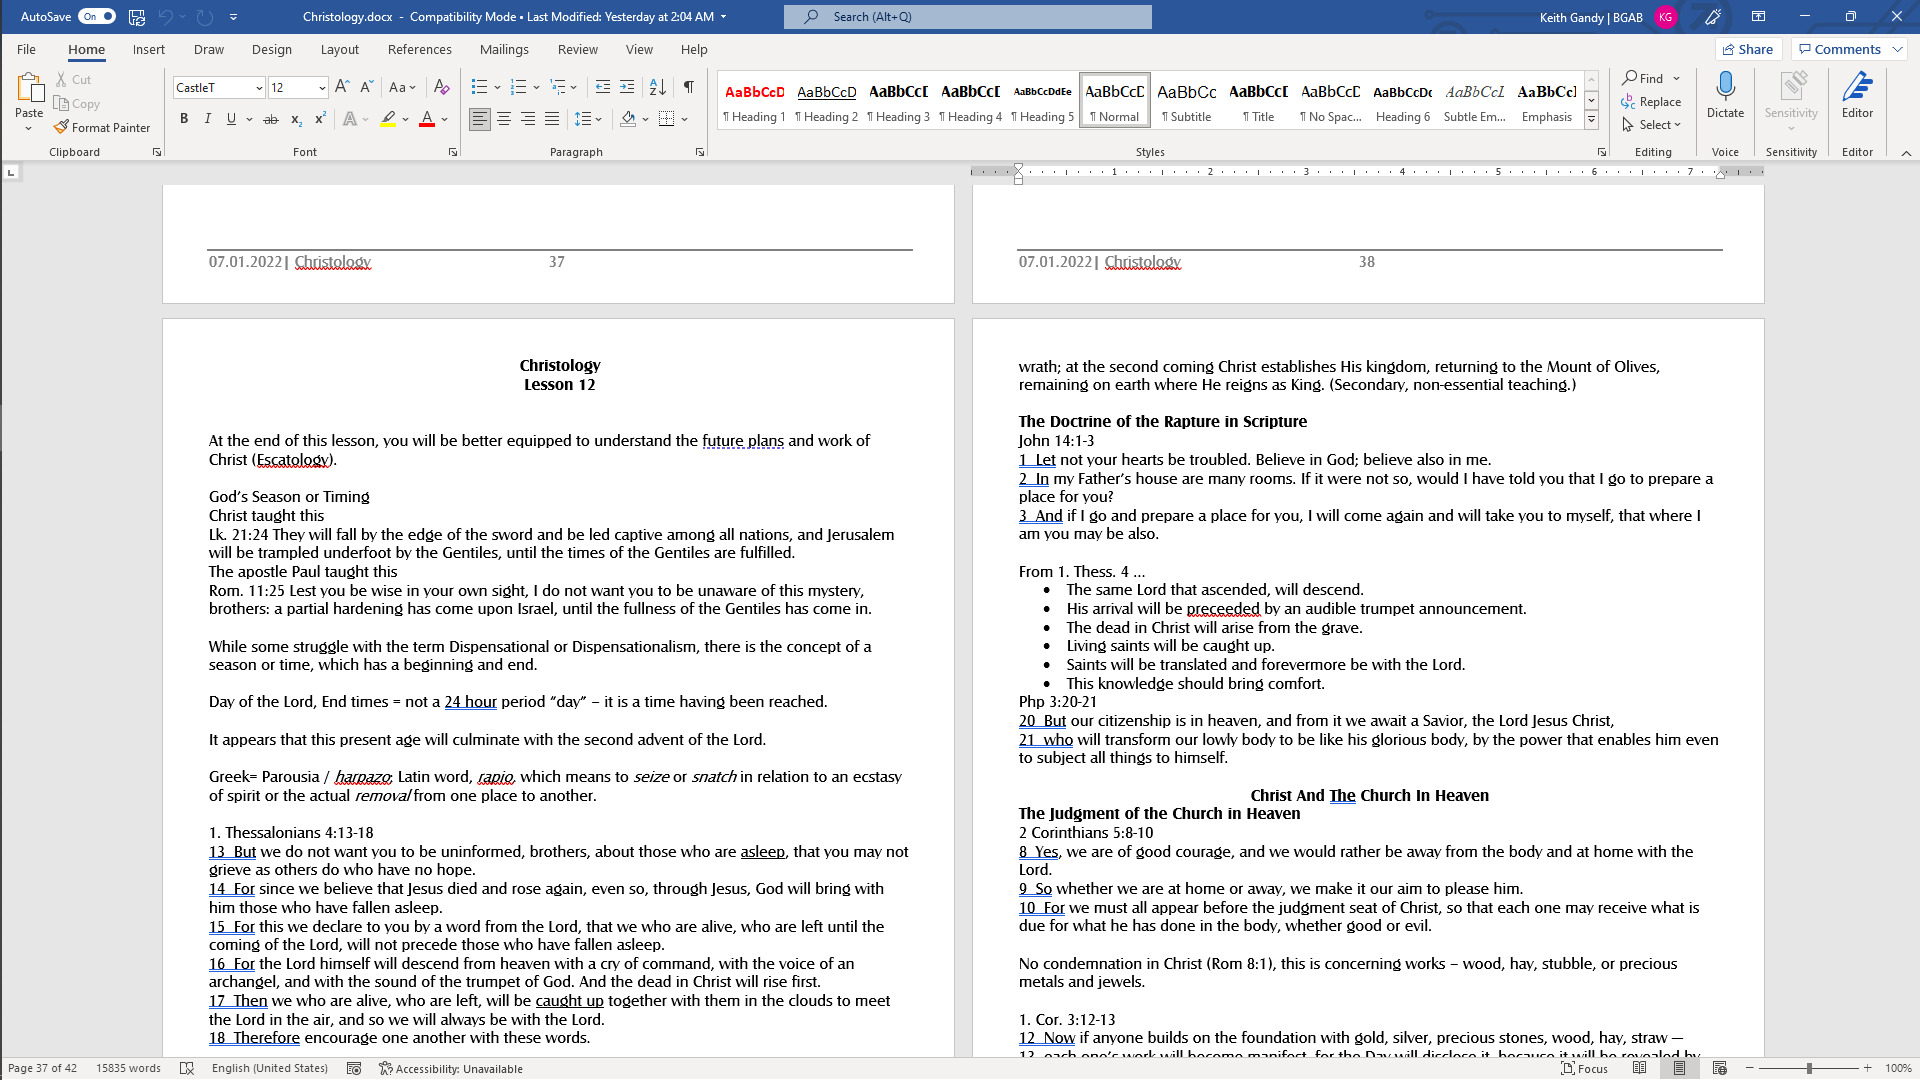1920x1080 pixels.
Task: Click the Paste icon
Action: point(29,90)
